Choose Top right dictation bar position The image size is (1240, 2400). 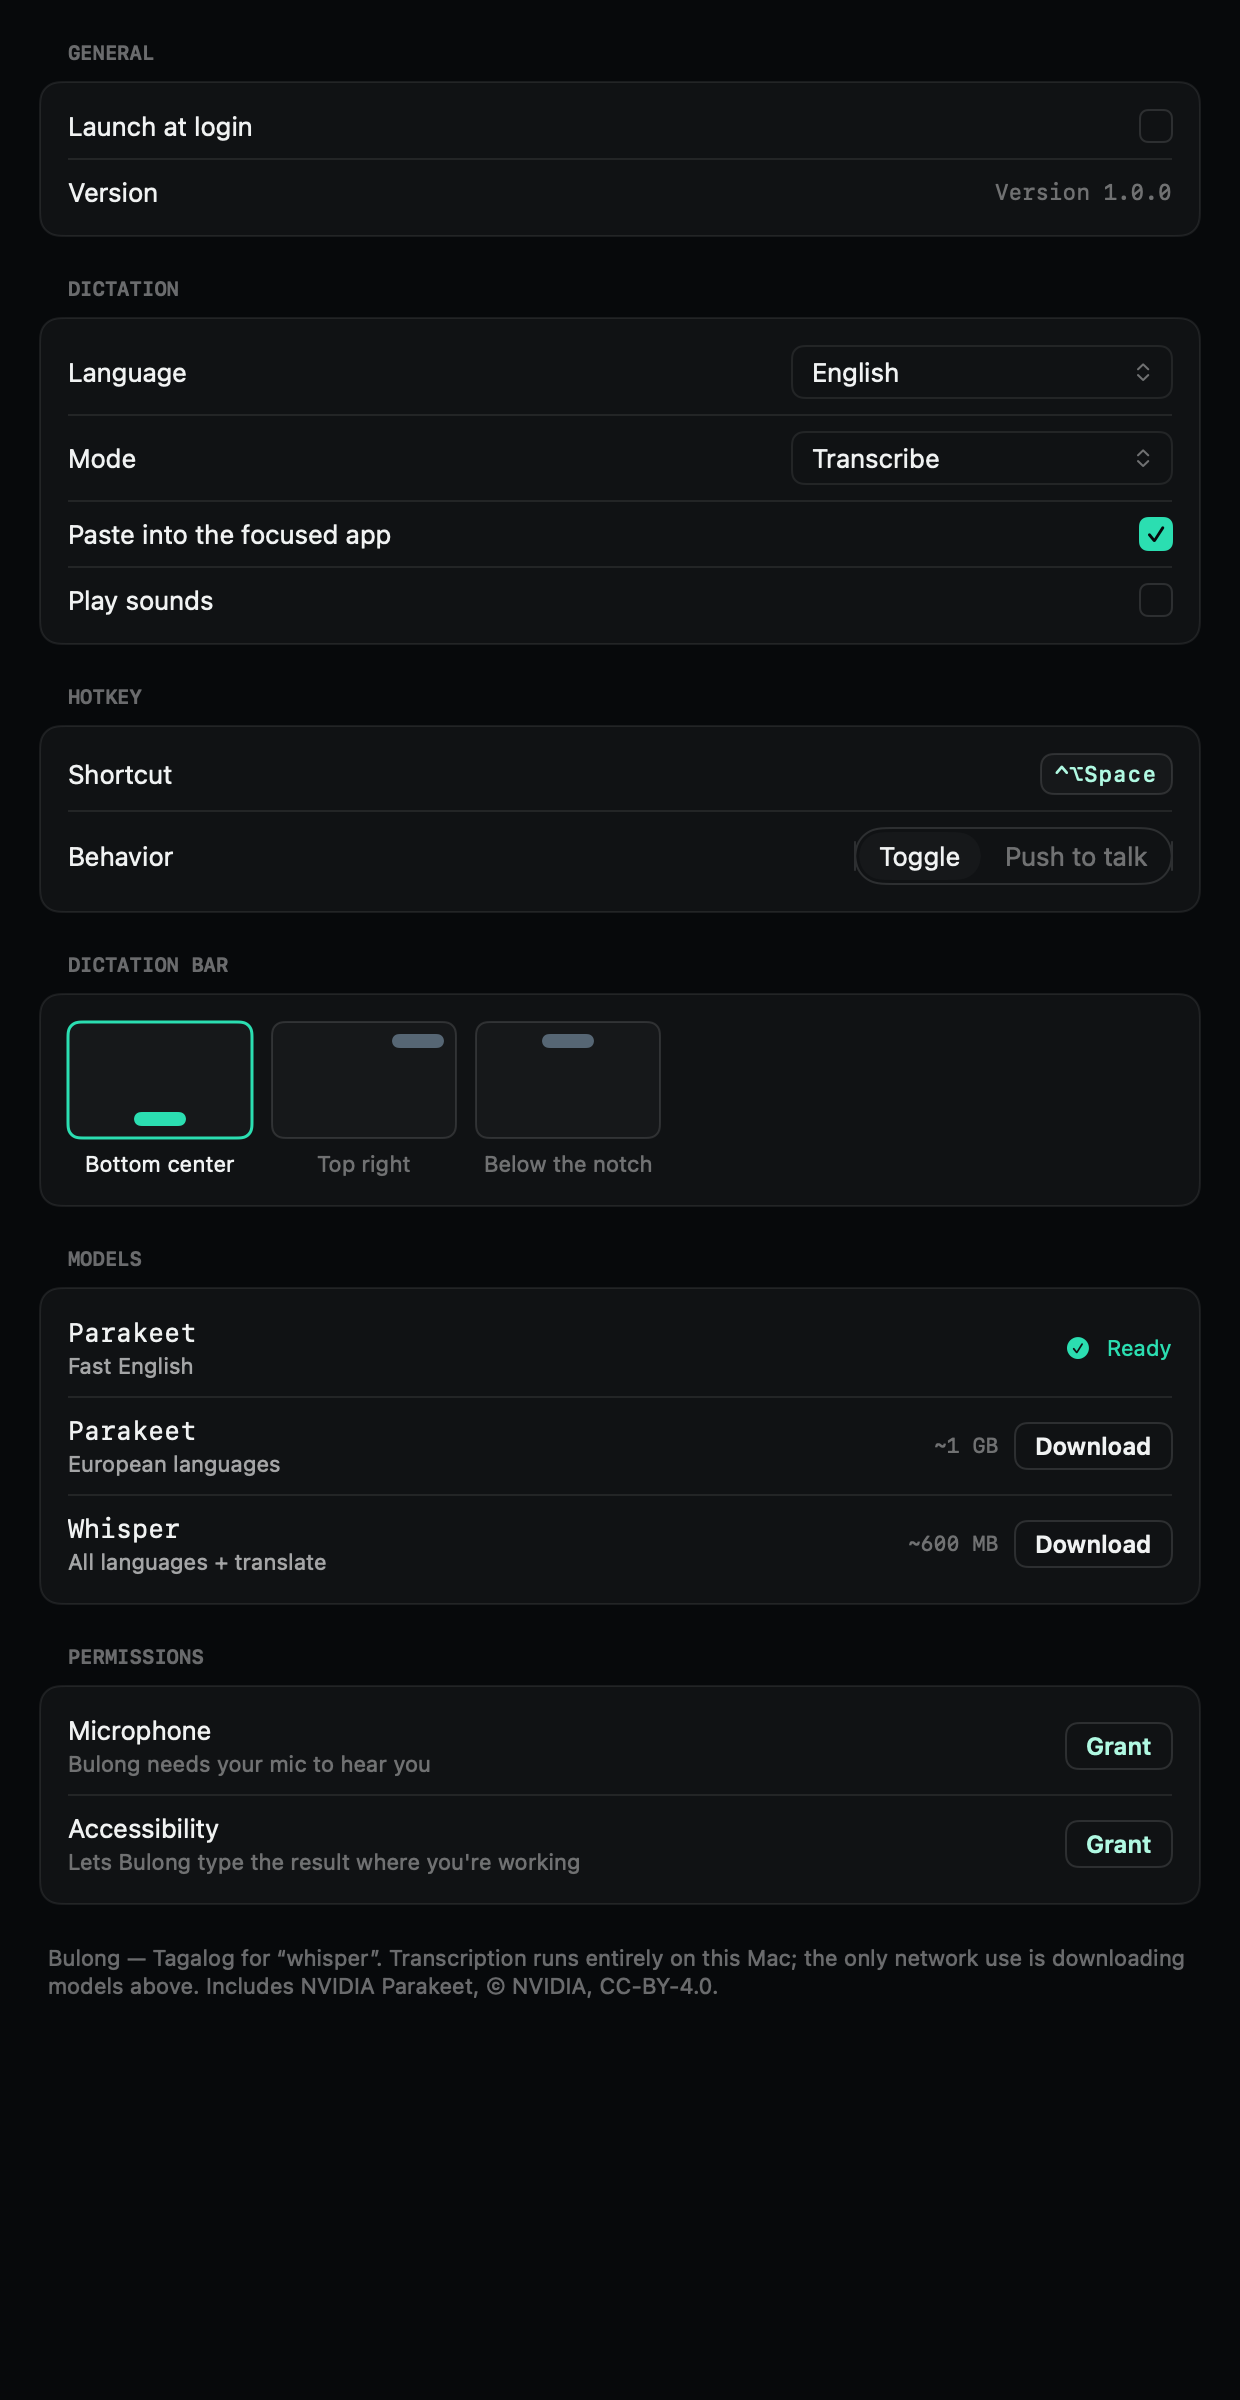364,1080
